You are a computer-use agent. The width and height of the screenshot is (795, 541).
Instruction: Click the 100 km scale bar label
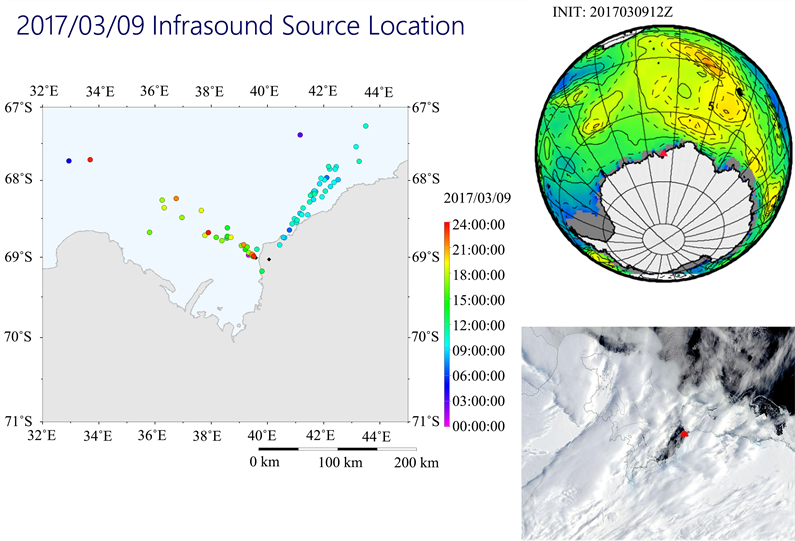click(x=340, y=463)
